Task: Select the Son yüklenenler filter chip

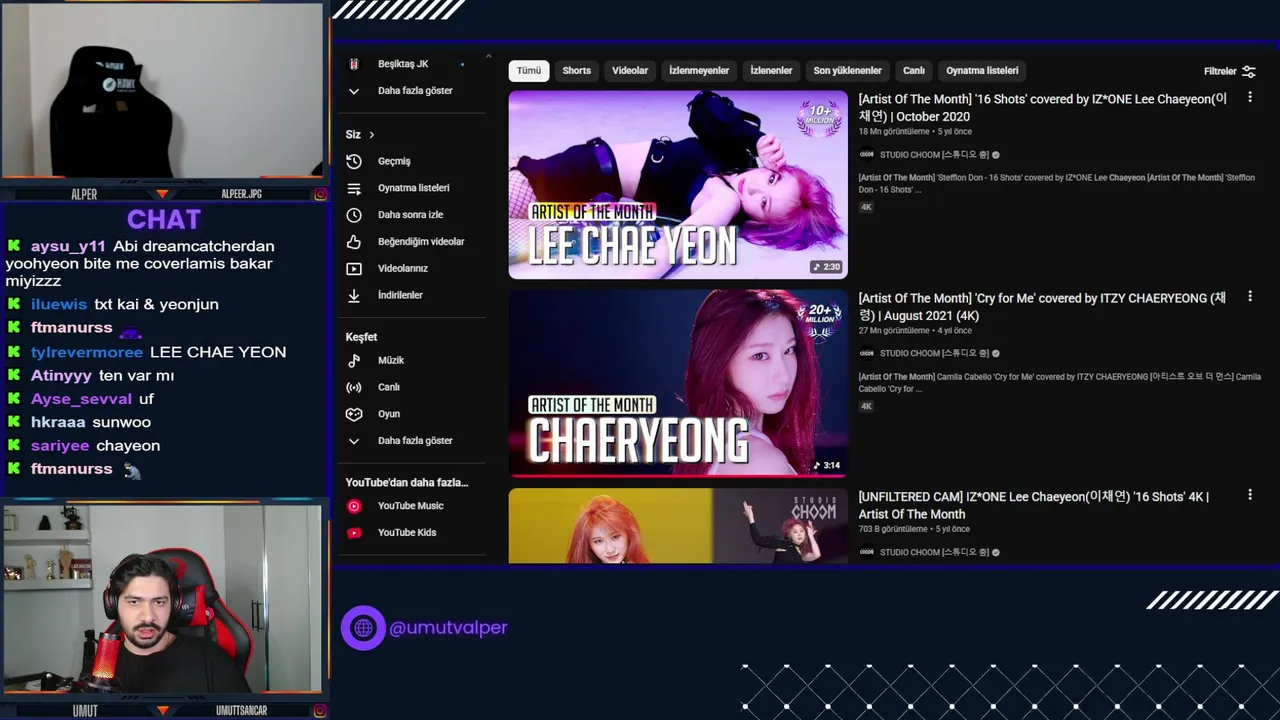Action: coord(847,71)
